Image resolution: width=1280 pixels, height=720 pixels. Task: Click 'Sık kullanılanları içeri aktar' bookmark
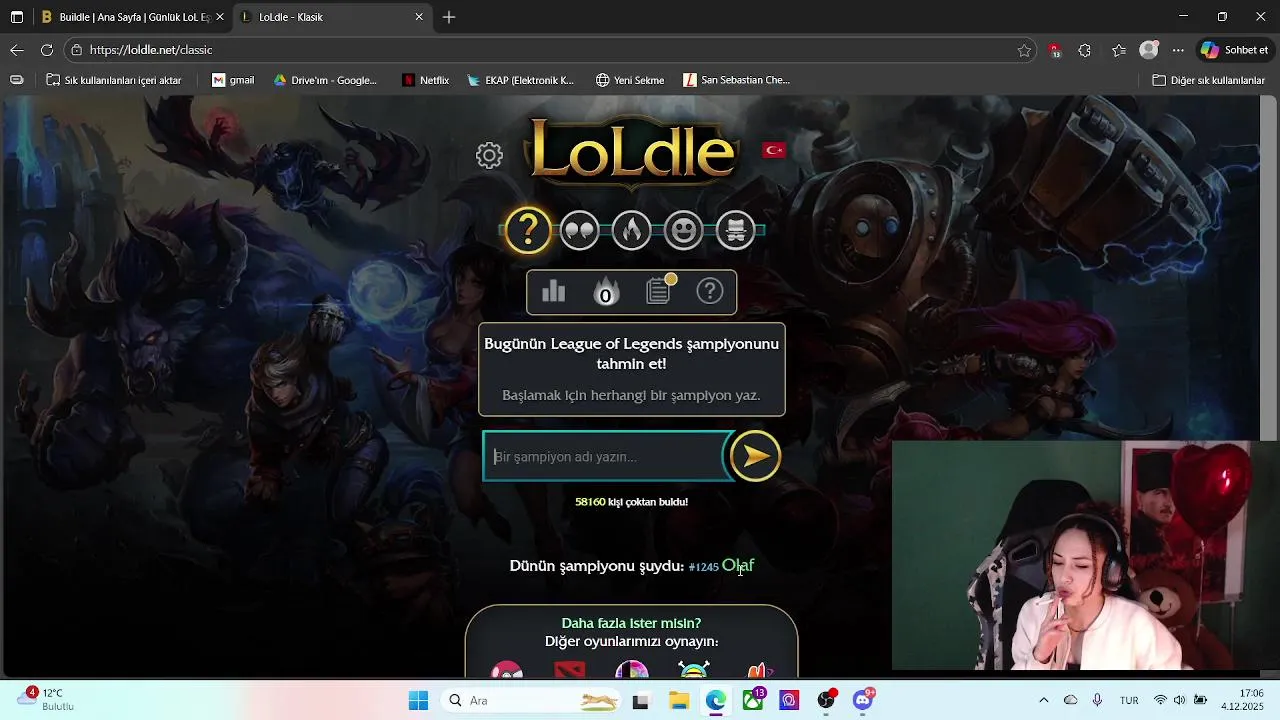[114, 80]
